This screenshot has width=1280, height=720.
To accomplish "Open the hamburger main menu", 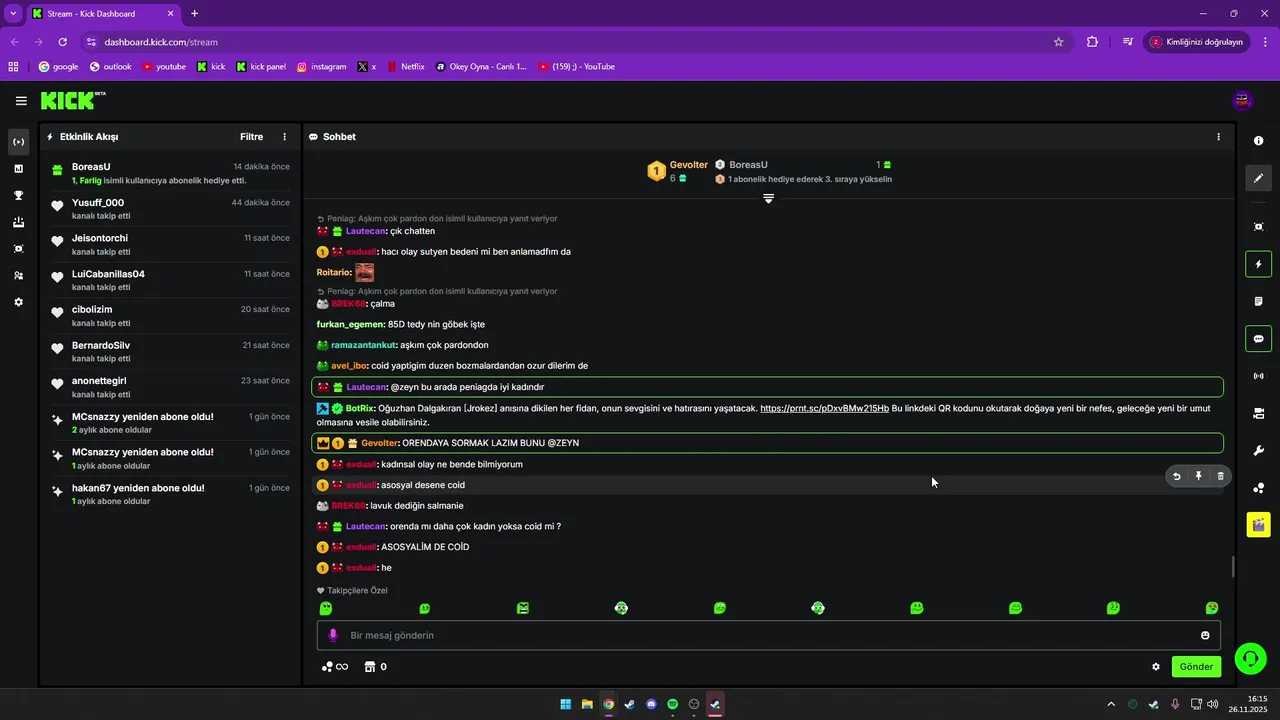I will click(x=21, y=101).
